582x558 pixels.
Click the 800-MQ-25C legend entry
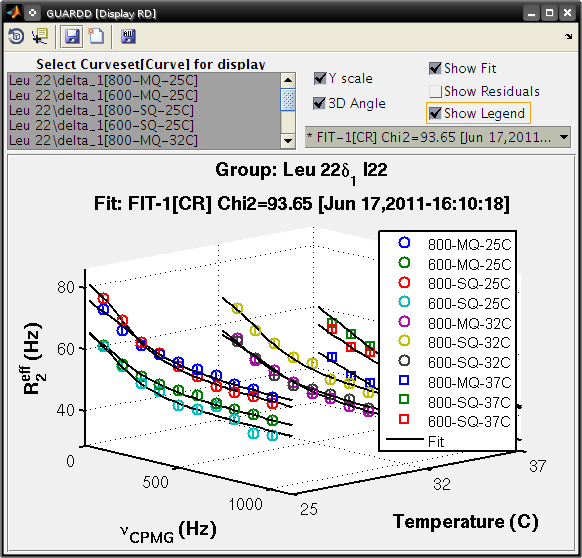[x=455, y=244]
